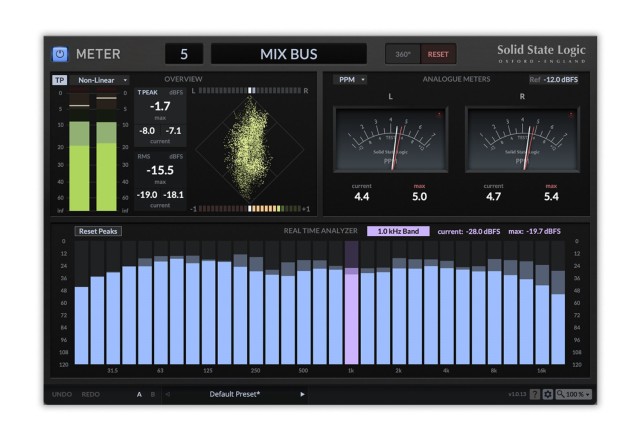Click the red RESET button
Screen dimensions: 640x426
coord(436,54)
